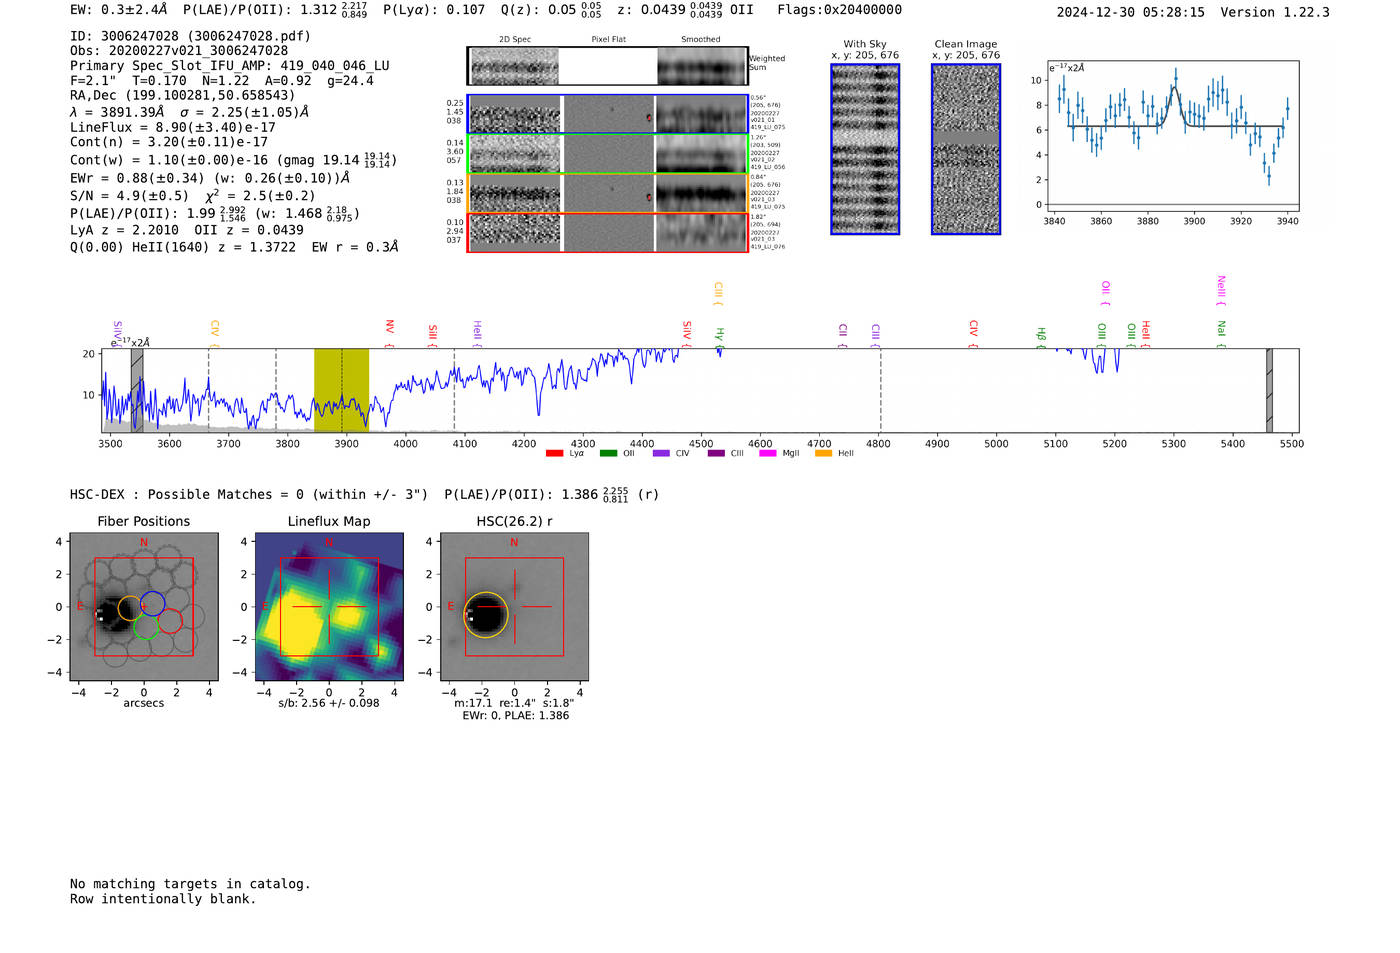The image size is (1400, 953).
Task: Click the green-bordered 2D spectrum fiber row
Action: (608, 154)
